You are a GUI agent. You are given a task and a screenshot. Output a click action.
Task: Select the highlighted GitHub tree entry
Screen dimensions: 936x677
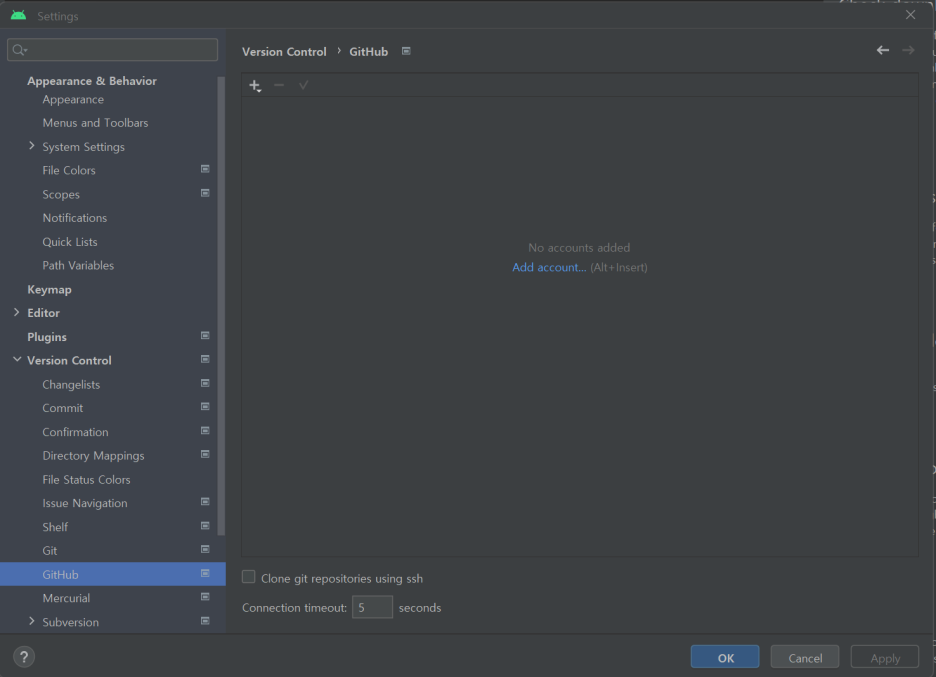[113, 574]
